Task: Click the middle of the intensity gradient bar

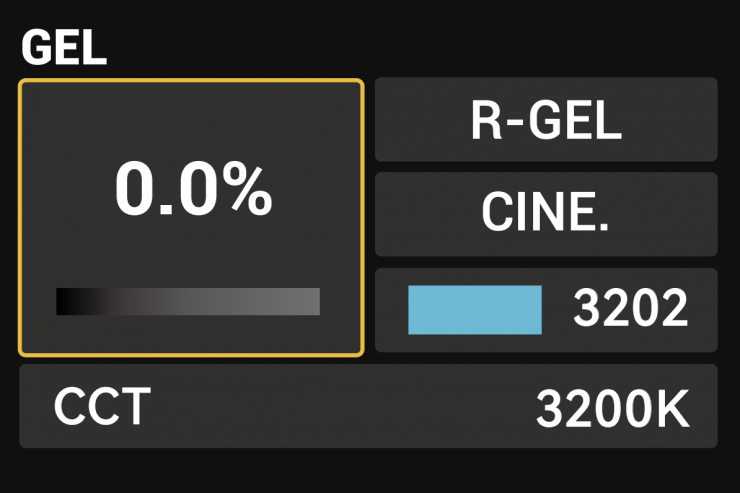Action: coord(188,302)
